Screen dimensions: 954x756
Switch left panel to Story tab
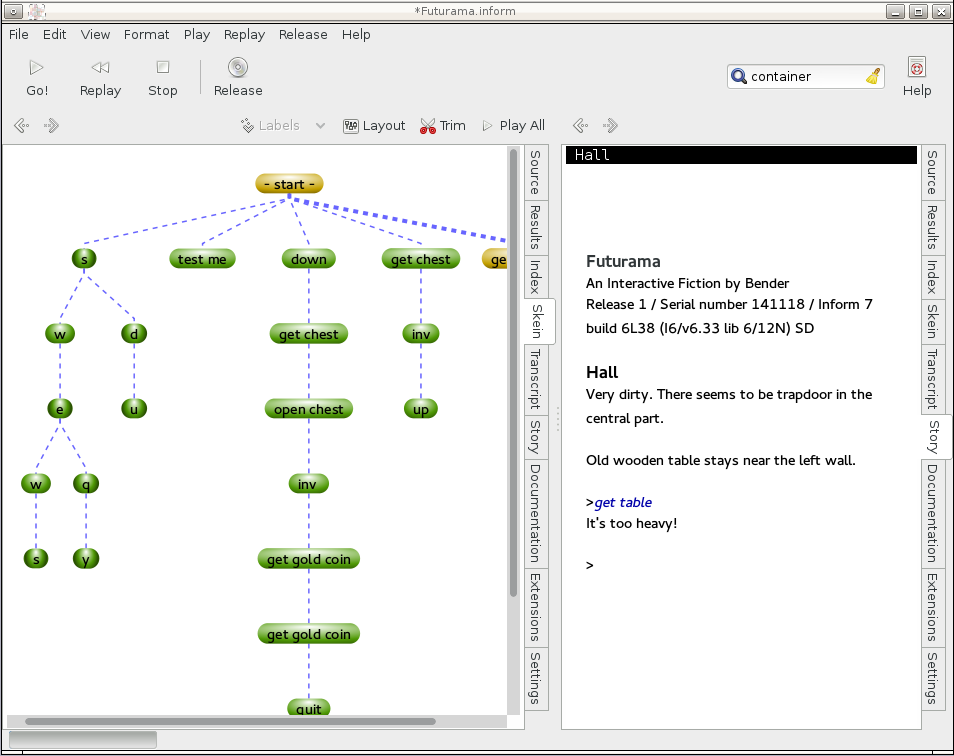click(535, 437)
